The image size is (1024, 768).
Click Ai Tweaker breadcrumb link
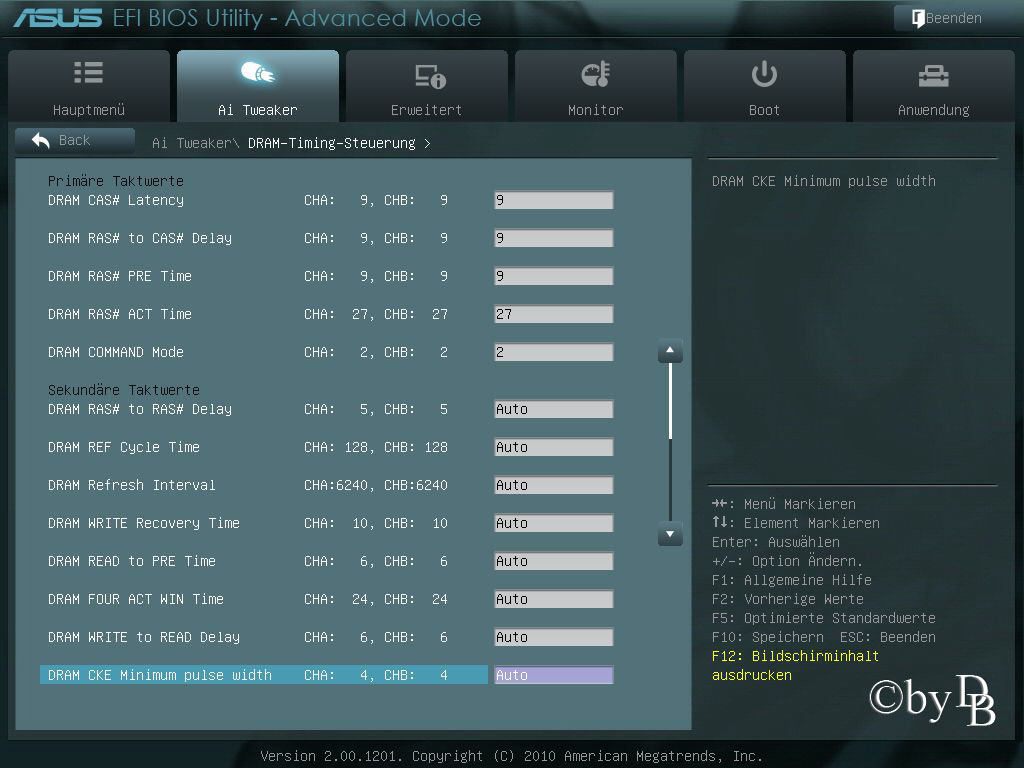[x=193, y=143]
